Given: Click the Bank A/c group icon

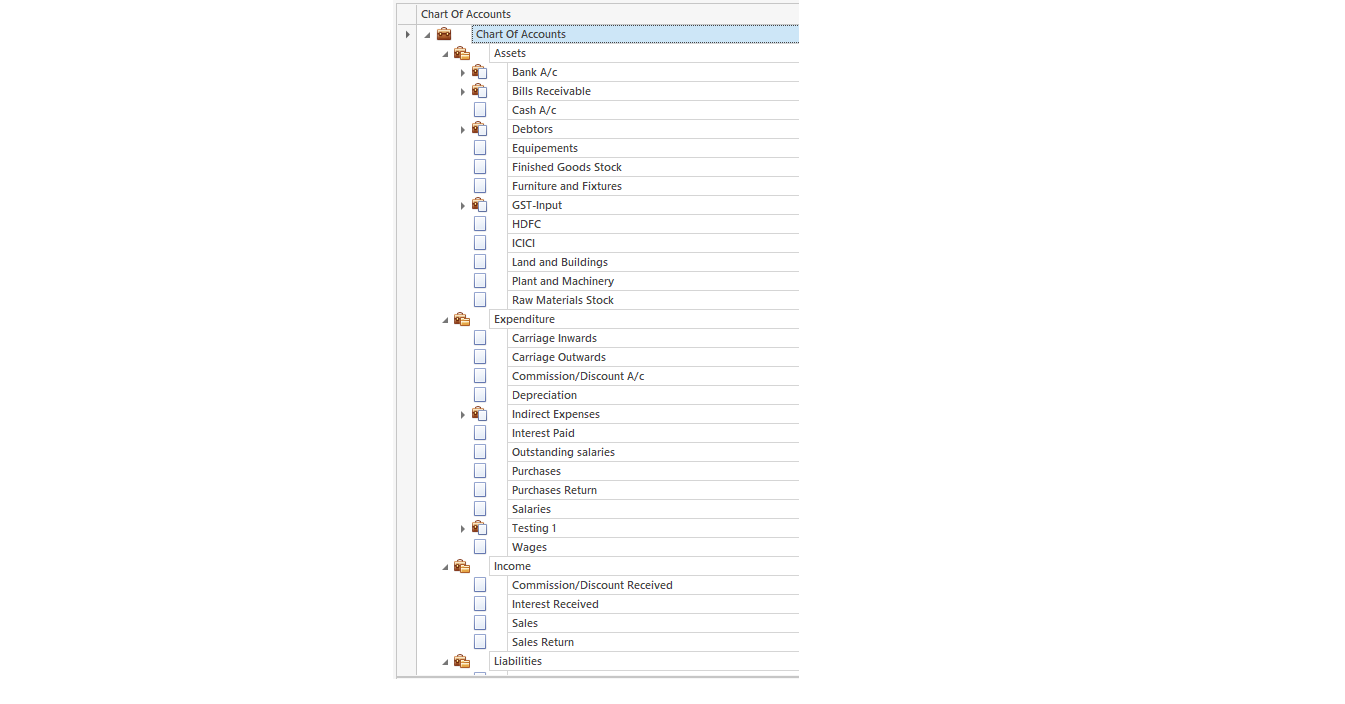Looking at the screenshot, I should coord(480,72).
